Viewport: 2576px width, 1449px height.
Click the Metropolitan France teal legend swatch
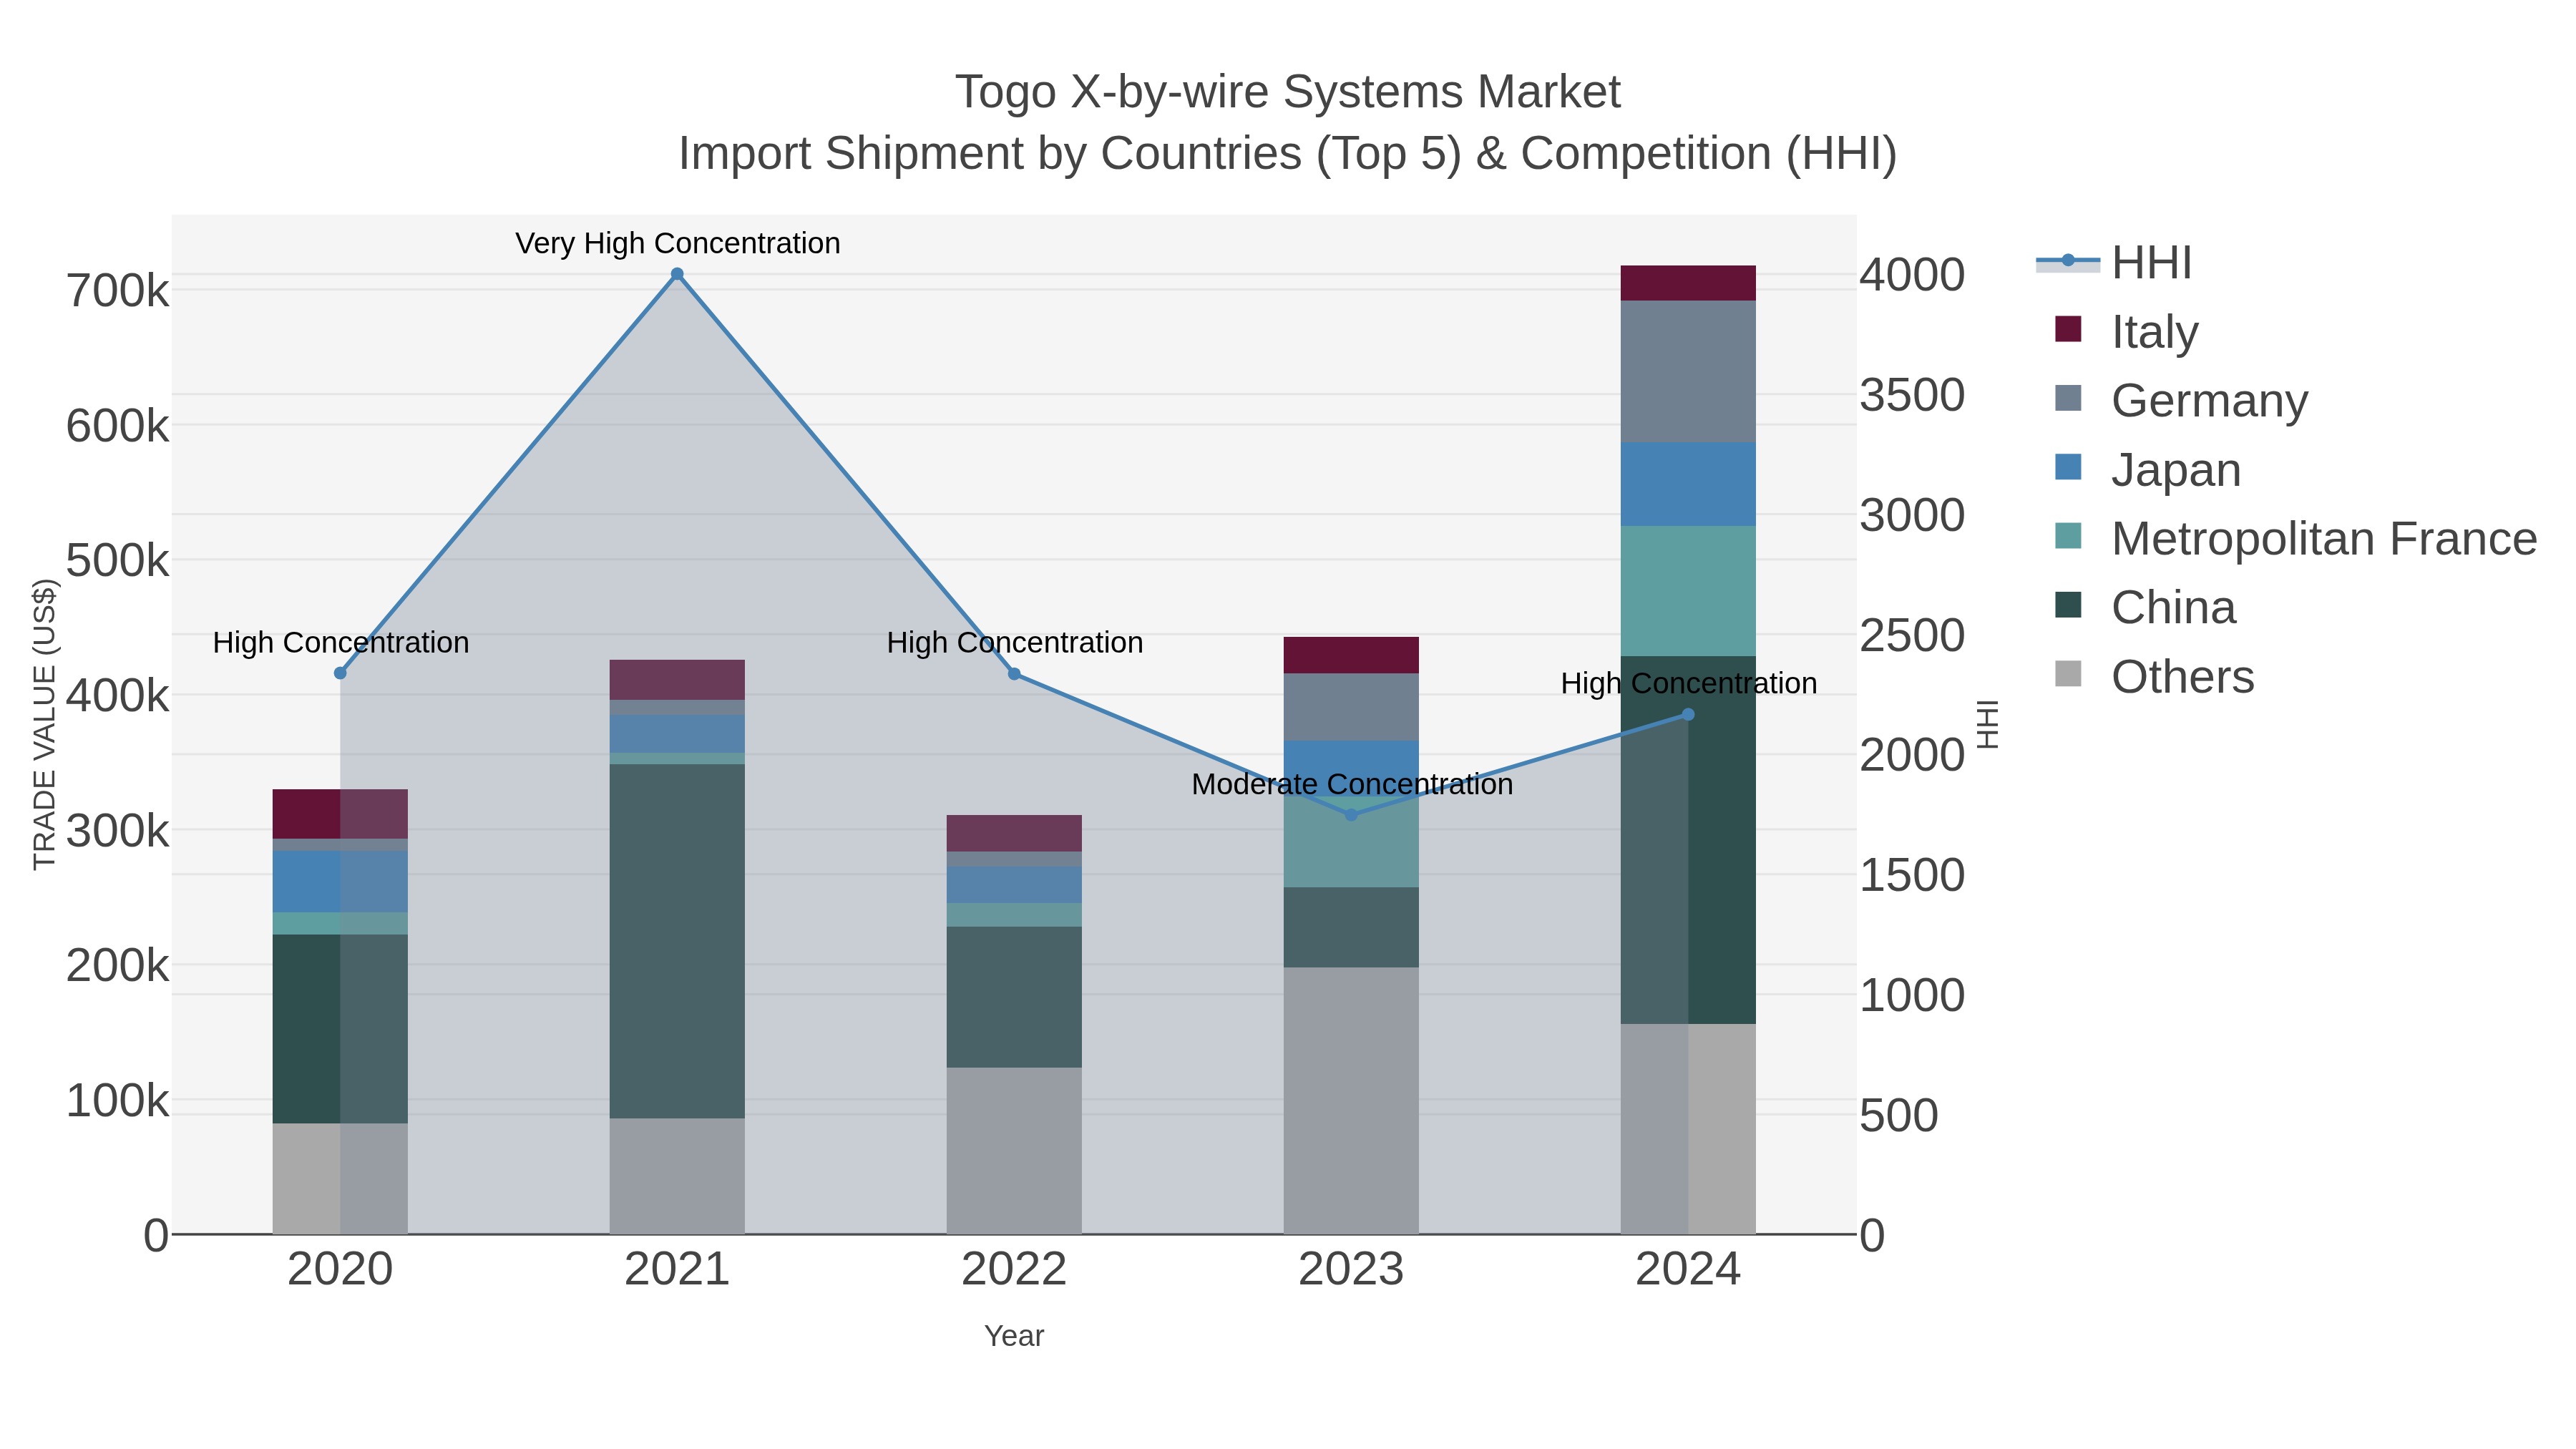2068,536
